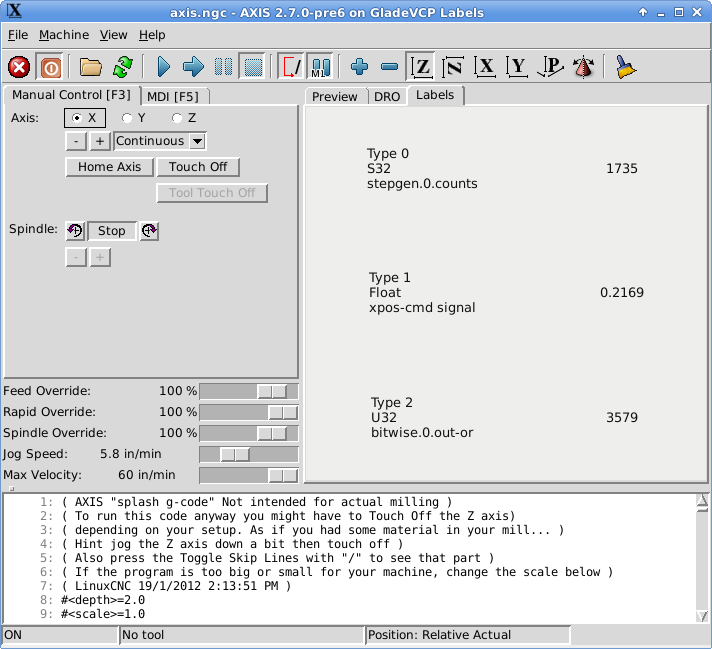Run the program with the play icon
712x649 pixels.
click(x=163, y=67)
